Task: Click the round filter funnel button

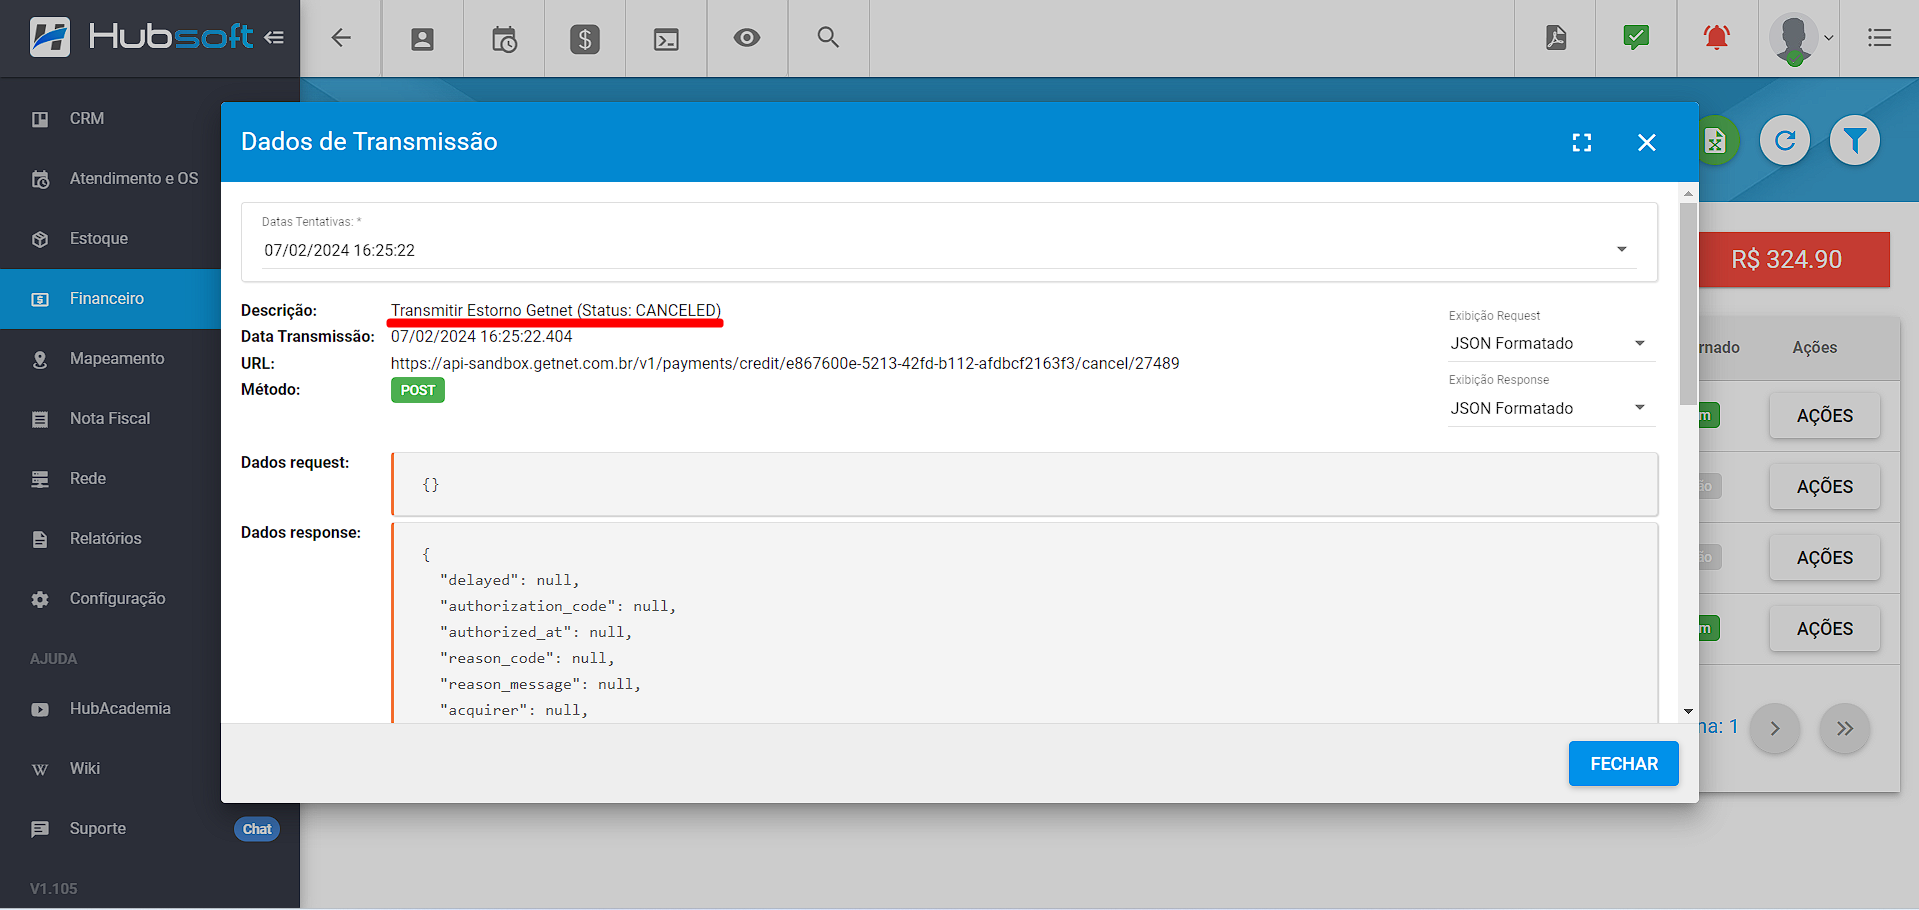Action: click(1855, 141)
